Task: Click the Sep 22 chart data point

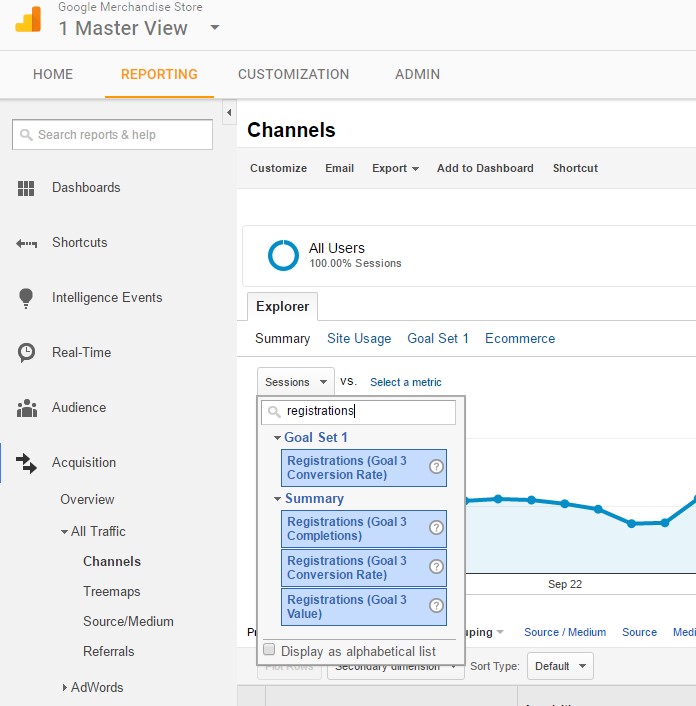Action: pos(565,504)
